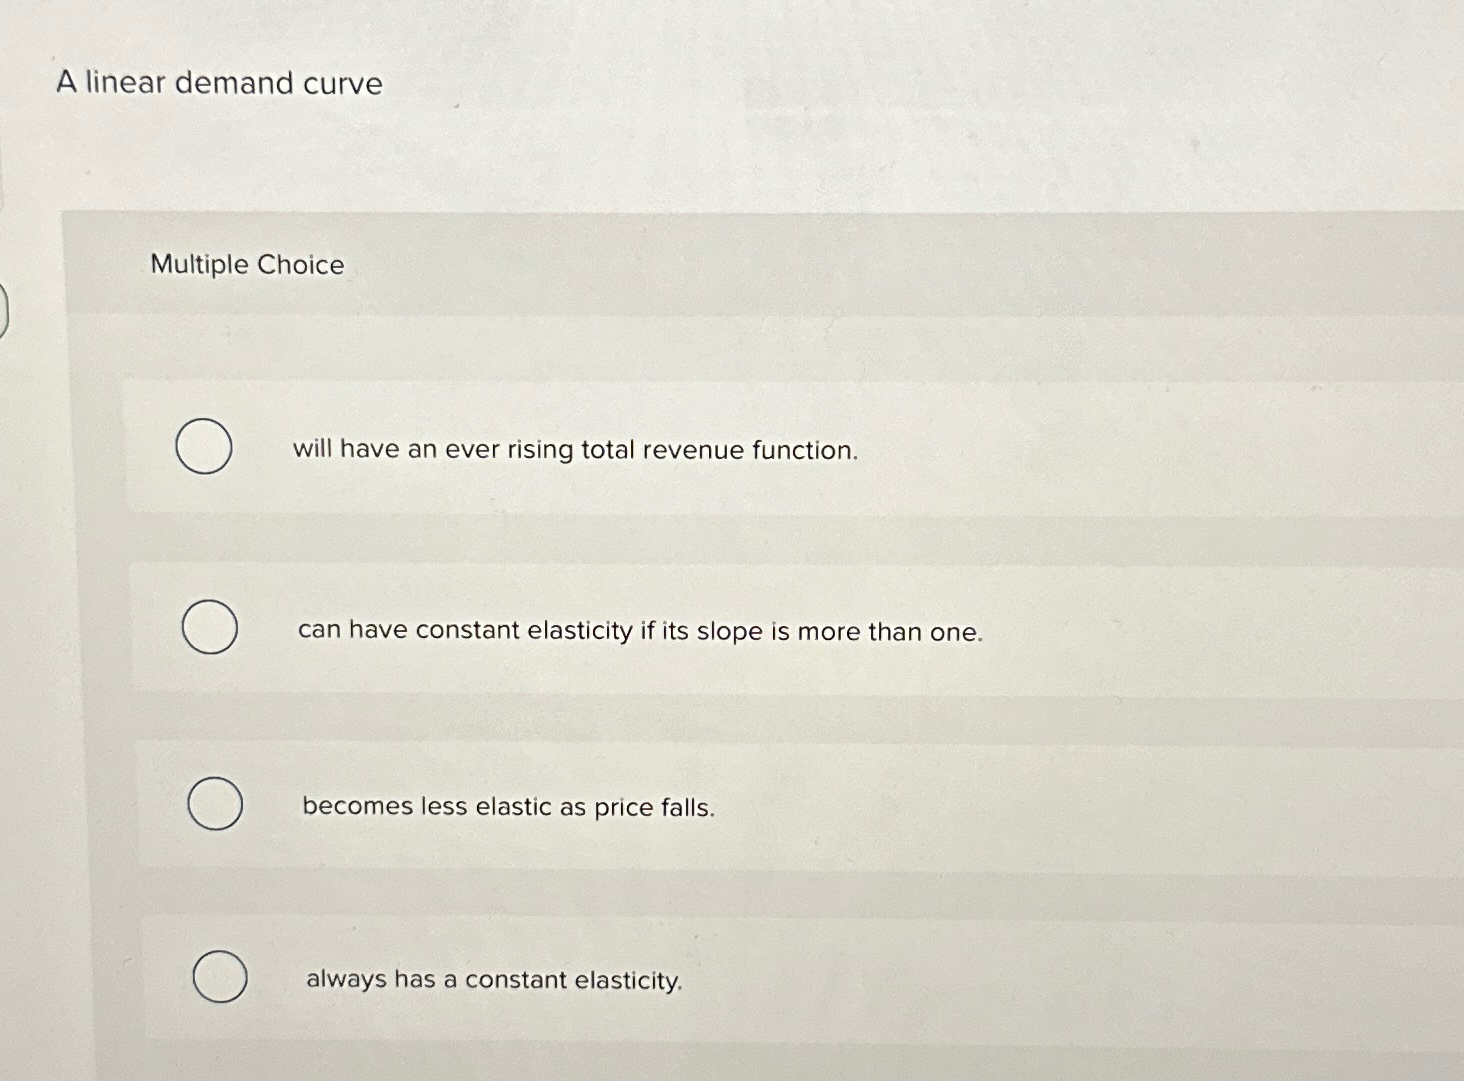Click the answer text 'can have constant elasticity if its slope is more than one'
Viewport: 1464px width, 1081px height.
pos(641,631)
